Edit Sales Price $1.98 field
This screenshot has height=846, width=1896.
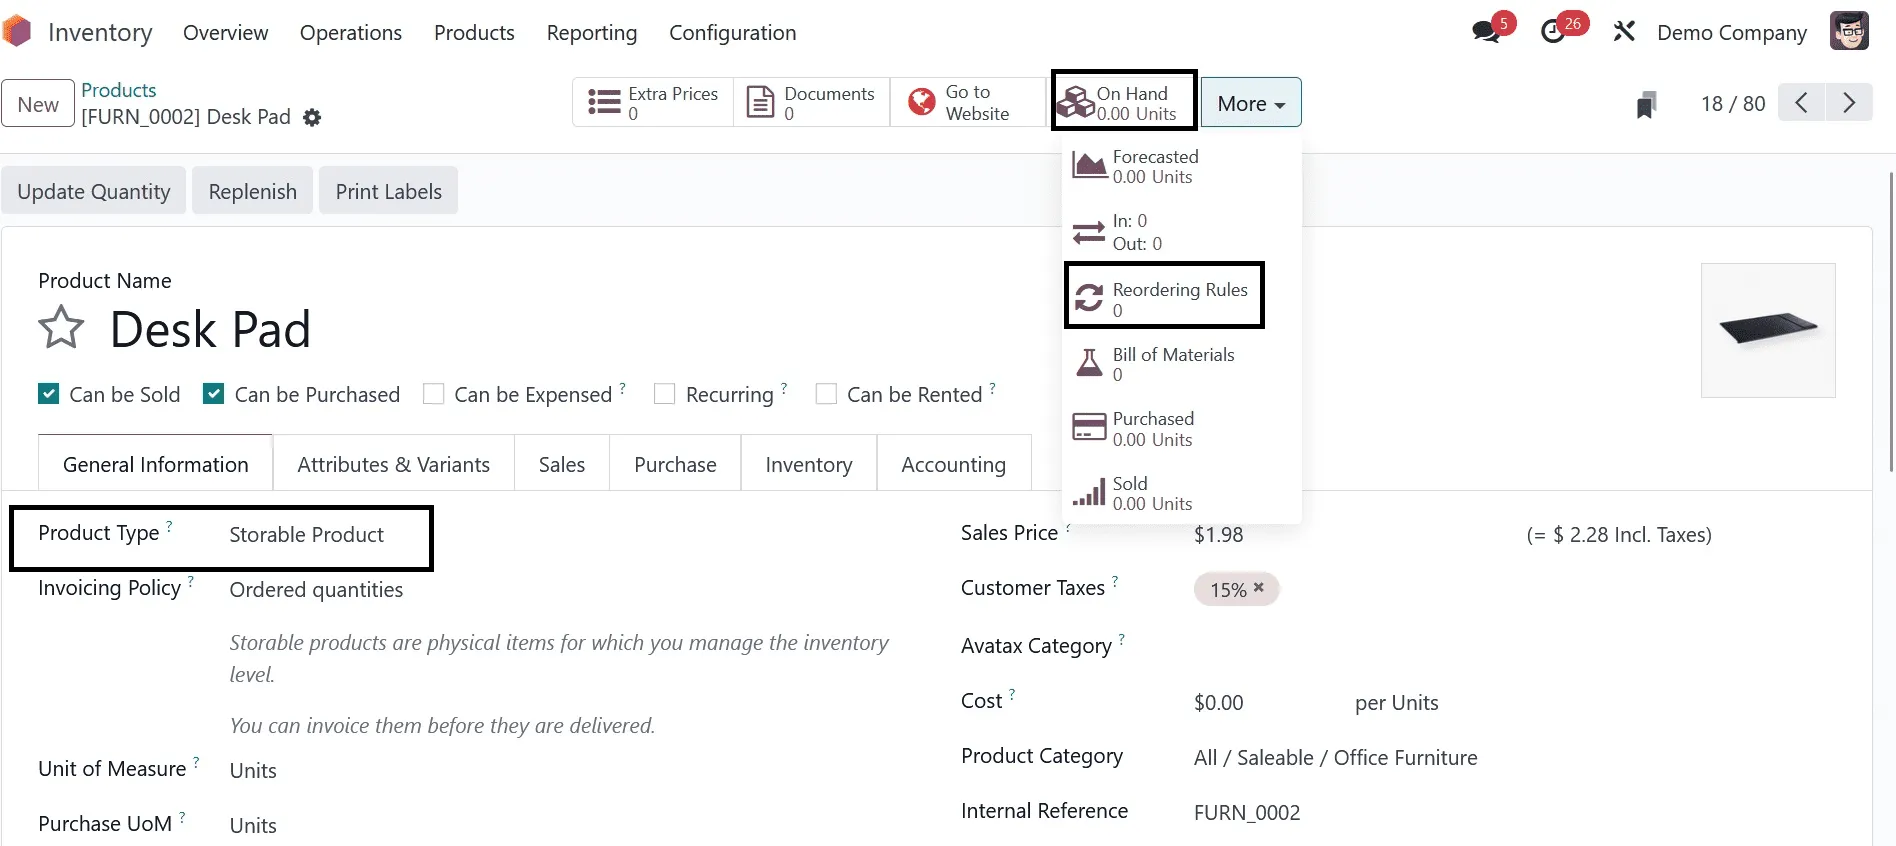click(x=1219, y=535)
